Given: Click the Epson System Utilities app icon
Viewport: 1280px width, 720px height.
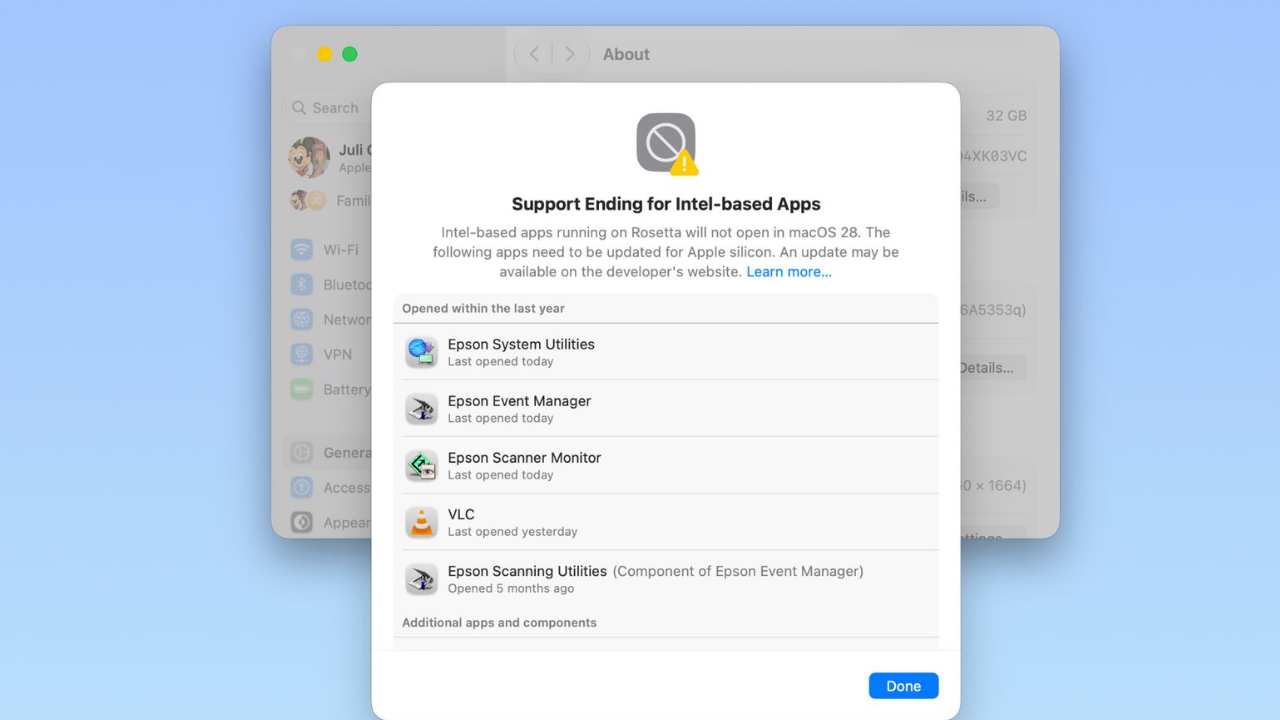Looking at the screenshot, I should coord(421,352).
